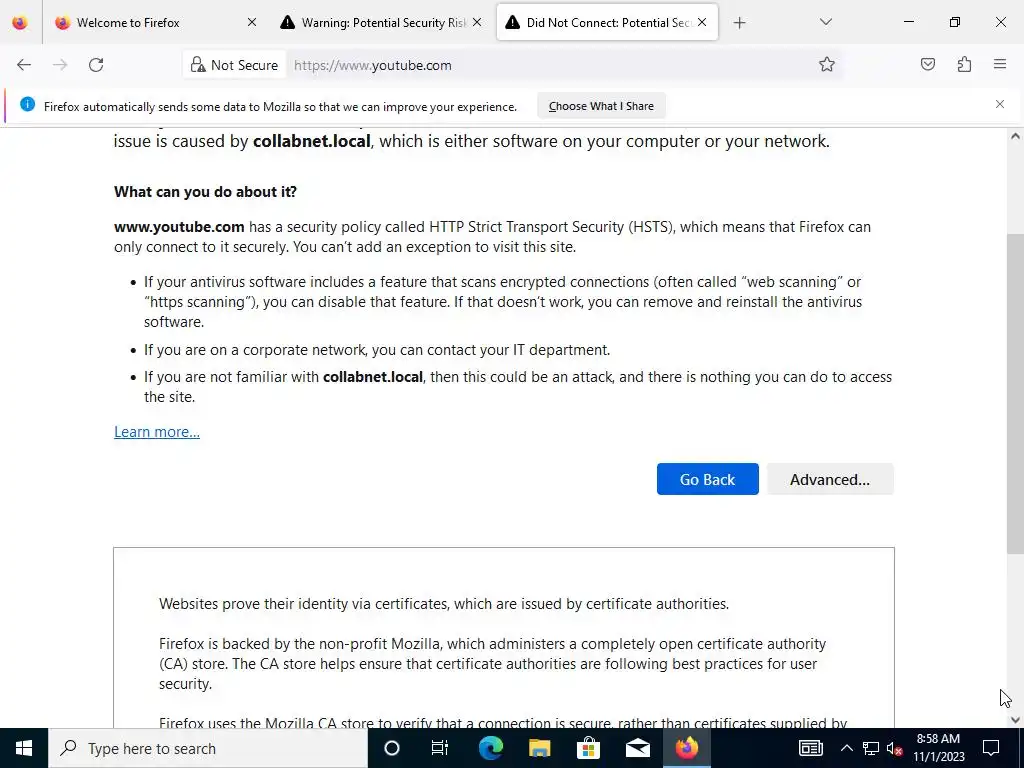Close the Warning: Potential Security Risk tab
Screen dimensions: 1024x768
tap(477, 22)
